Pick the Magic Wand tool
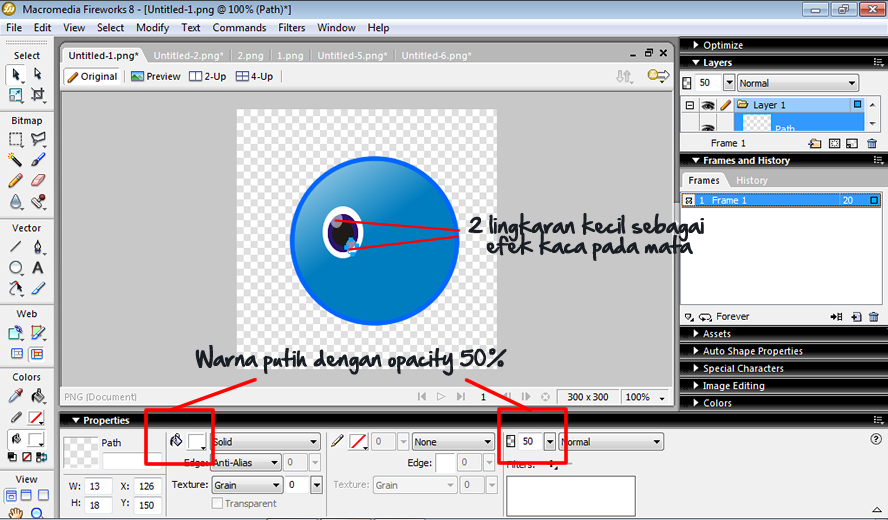Screen dimensions: 888x520 coord(16,160)
